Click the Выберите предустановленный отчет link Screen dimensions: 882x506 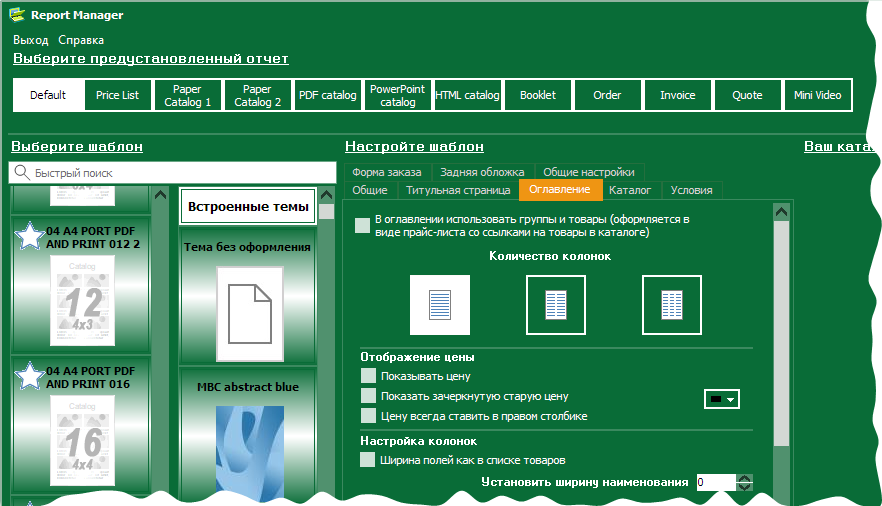coord(151,58)
